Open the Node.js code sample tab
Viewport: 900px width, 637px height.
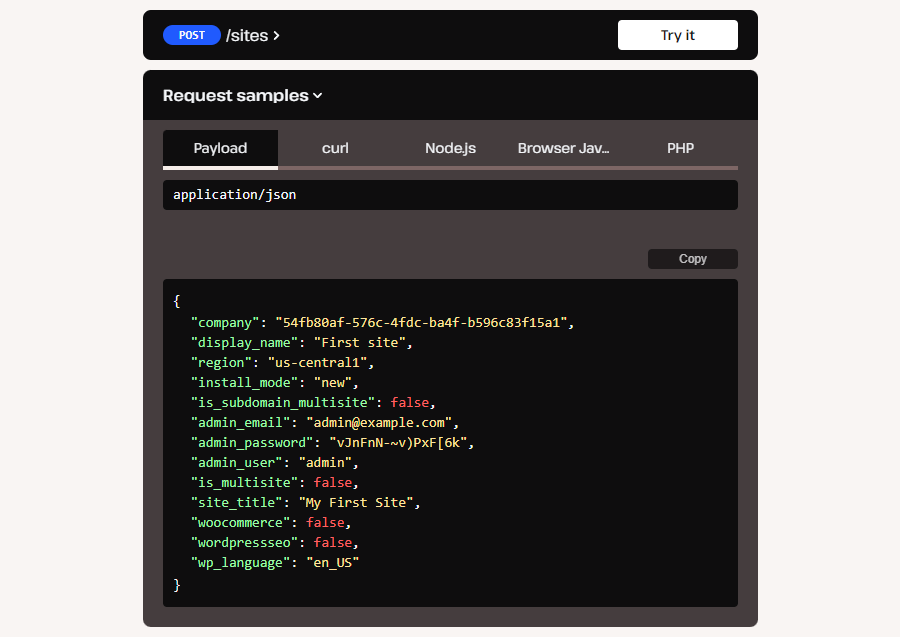[450, 148]
